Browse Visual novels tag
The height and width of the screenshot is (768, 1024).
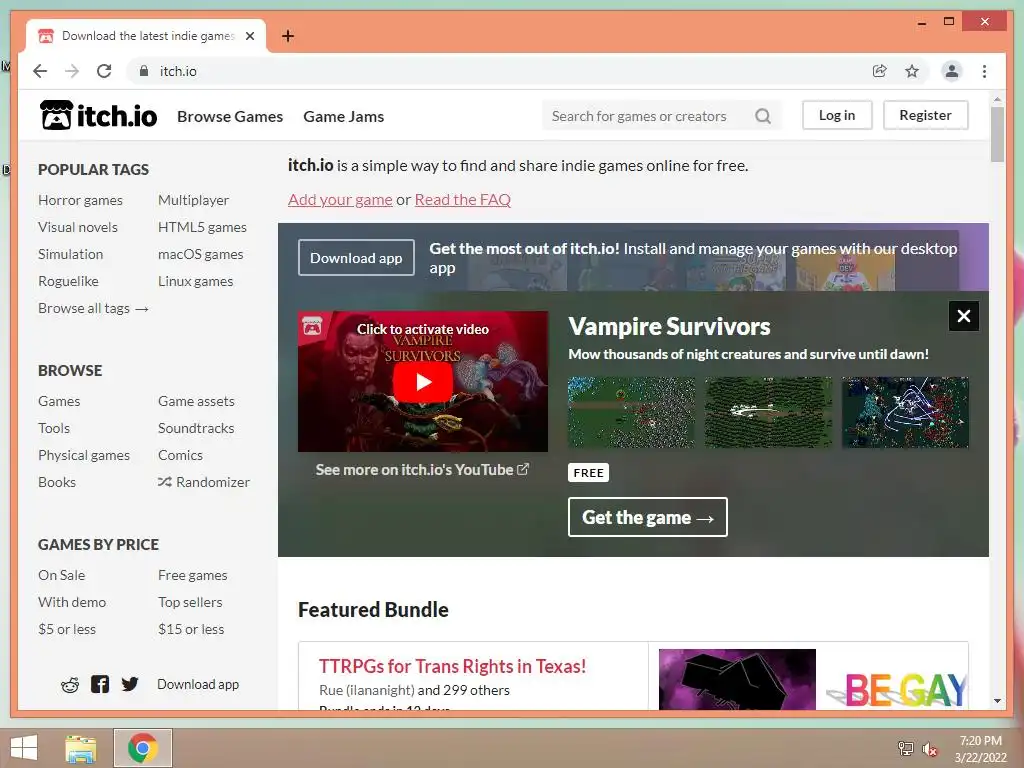tap(78, 227)
